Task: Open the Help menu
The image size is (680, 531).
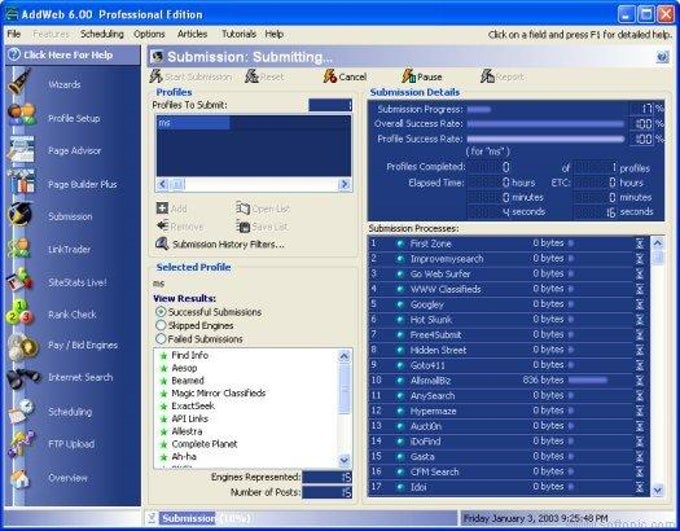Action: (x=274, y=34)
